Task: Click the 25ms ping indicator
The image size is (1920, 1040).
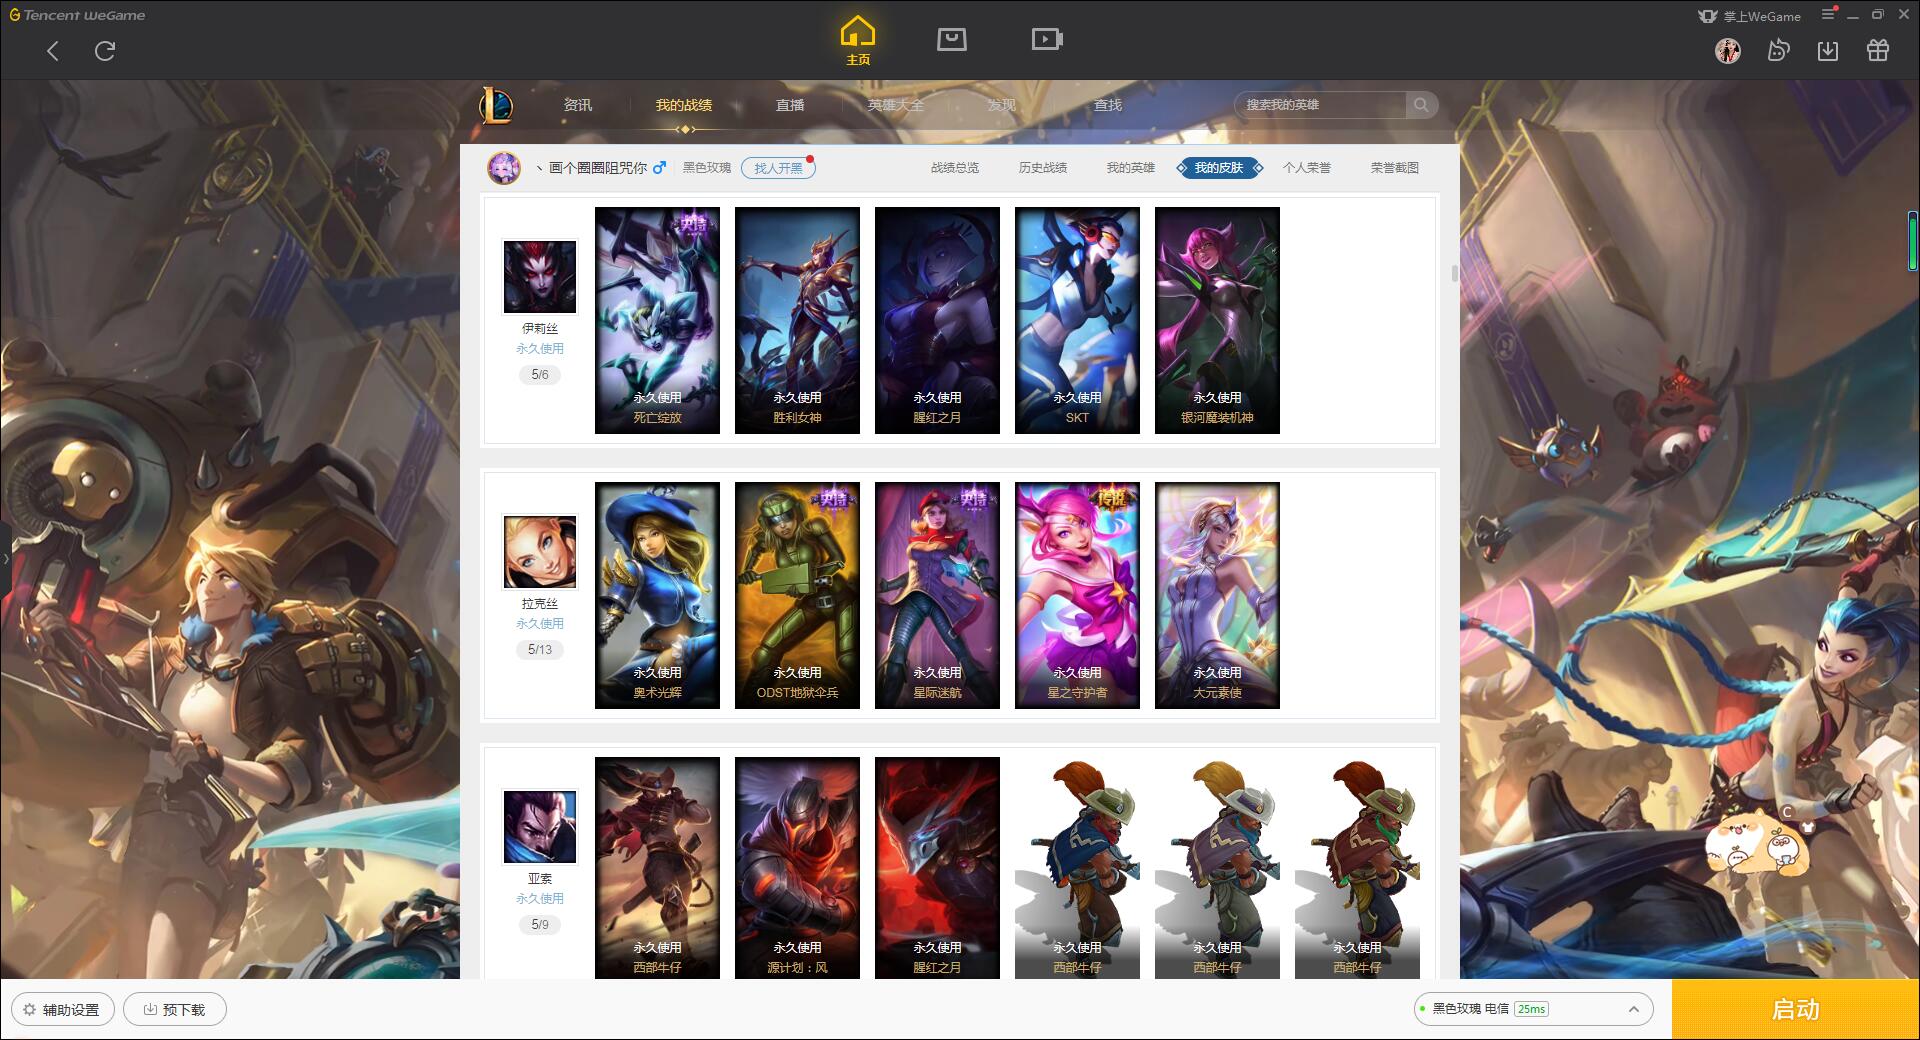Action: click(x=1531, y=1009)
